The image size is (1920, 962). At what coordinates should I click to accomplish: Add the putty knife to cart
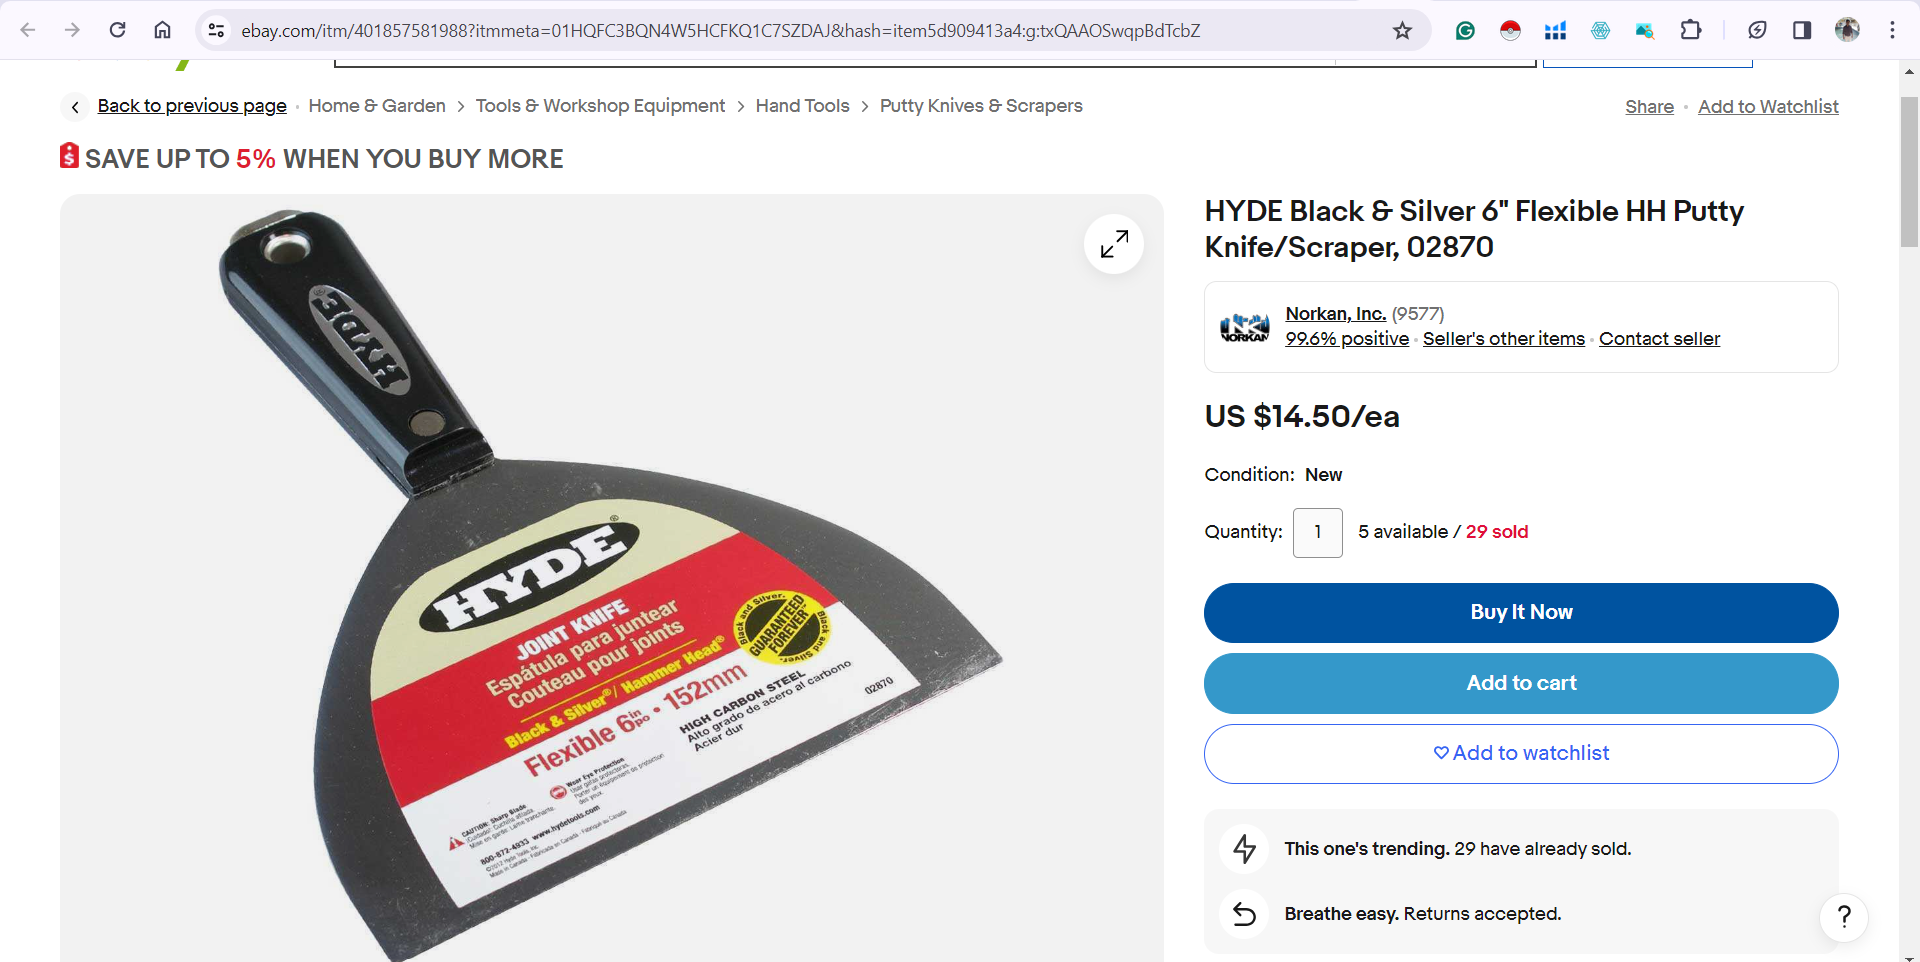[1521, 683]
